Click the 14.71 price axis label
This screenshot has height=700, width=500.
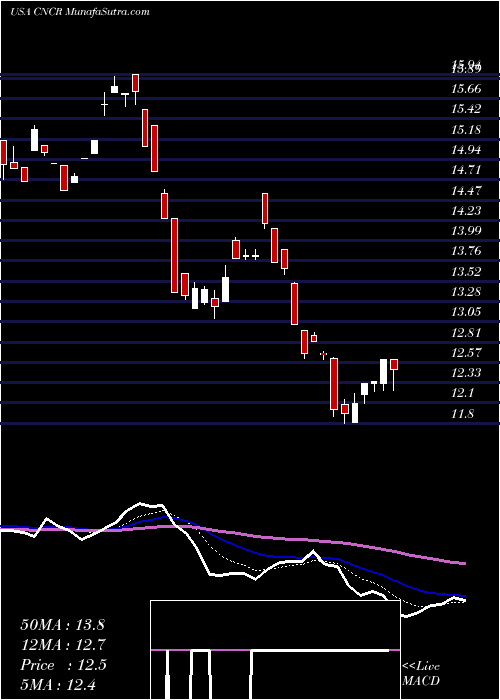point(466,170)
